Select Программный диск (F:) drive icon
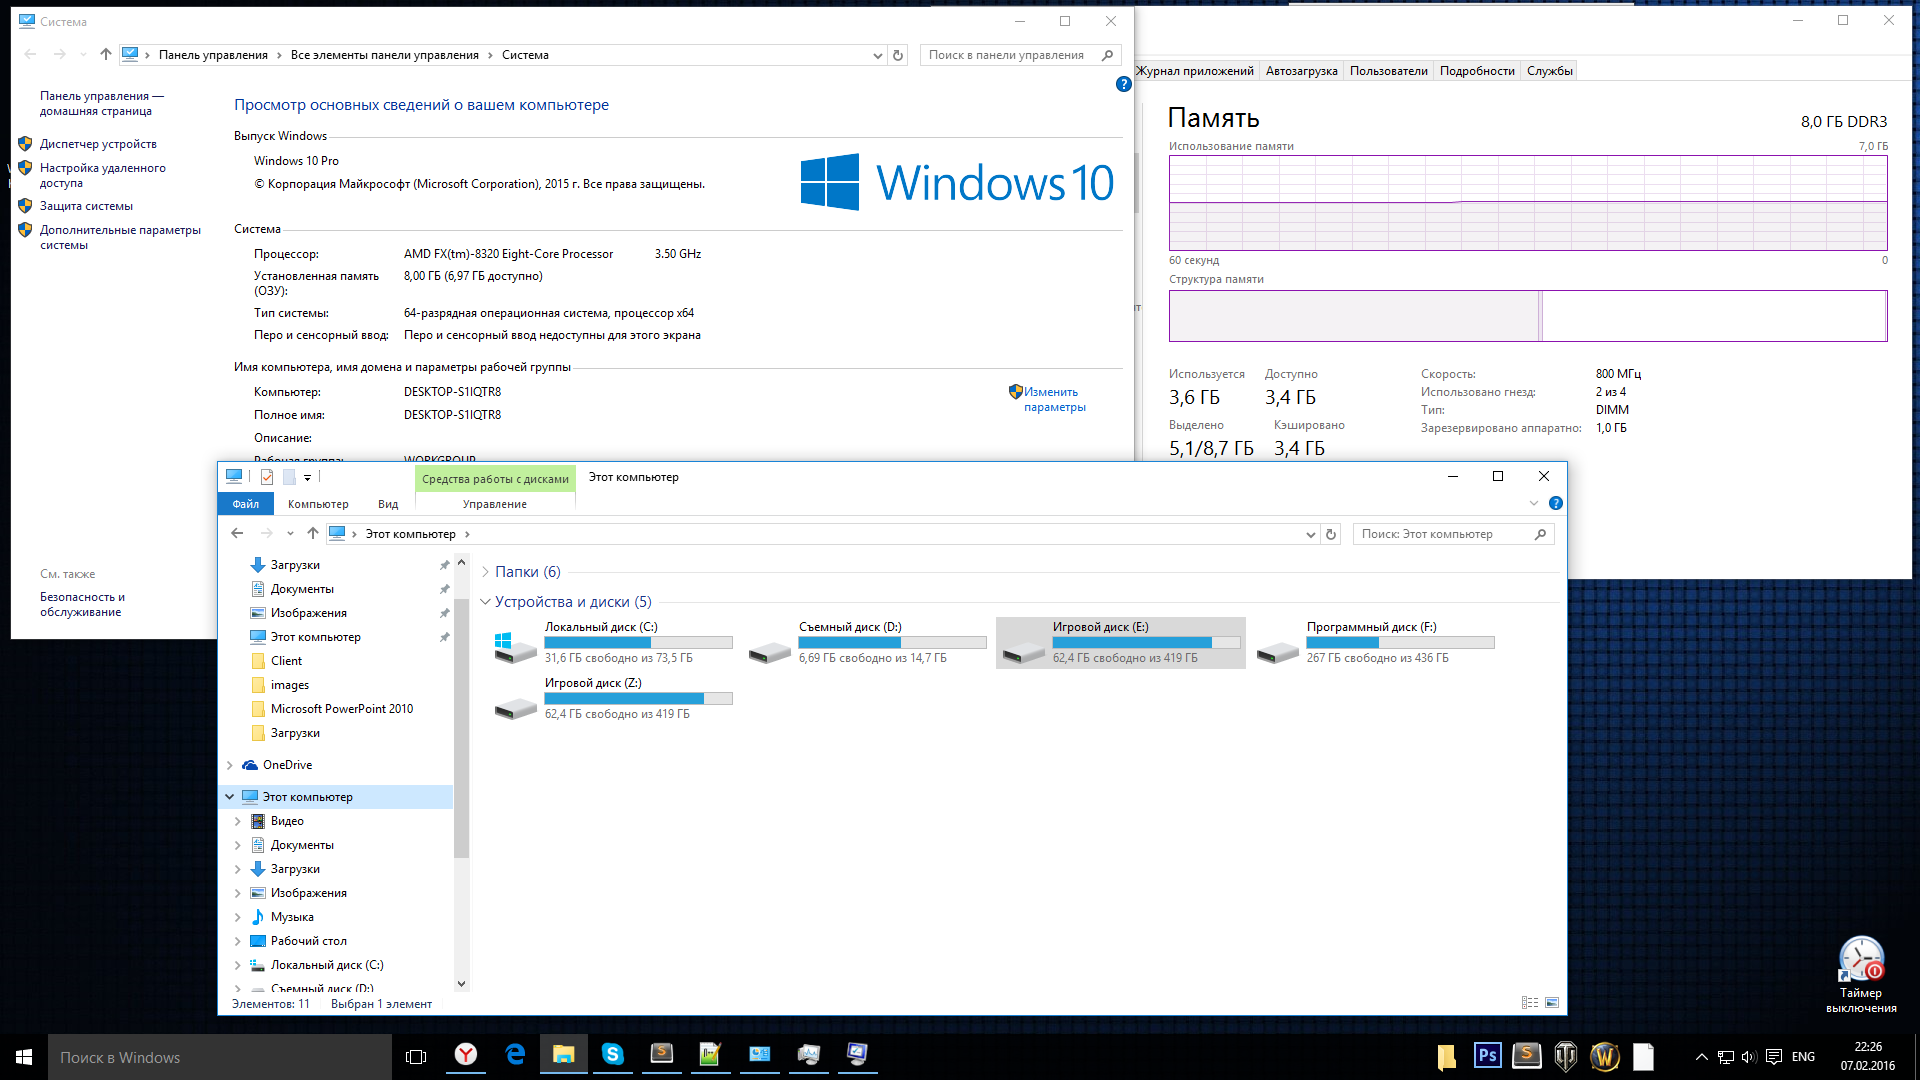The height and width of the screenshot is (1080, 1920). pyautogui.click(x=1278, y=651)
